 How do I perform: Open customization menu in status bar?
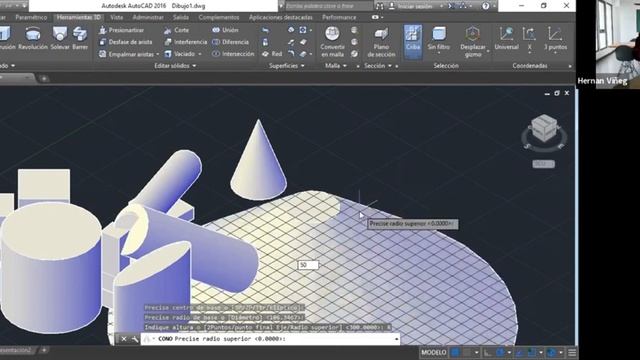pos(572,352)
